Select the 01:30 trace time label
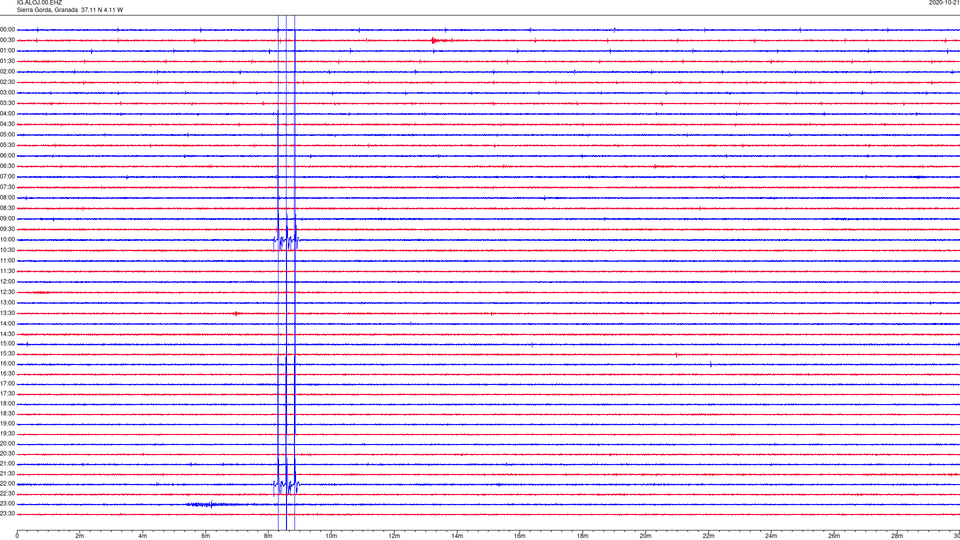The image size is (960, 540). pos(8,61)
